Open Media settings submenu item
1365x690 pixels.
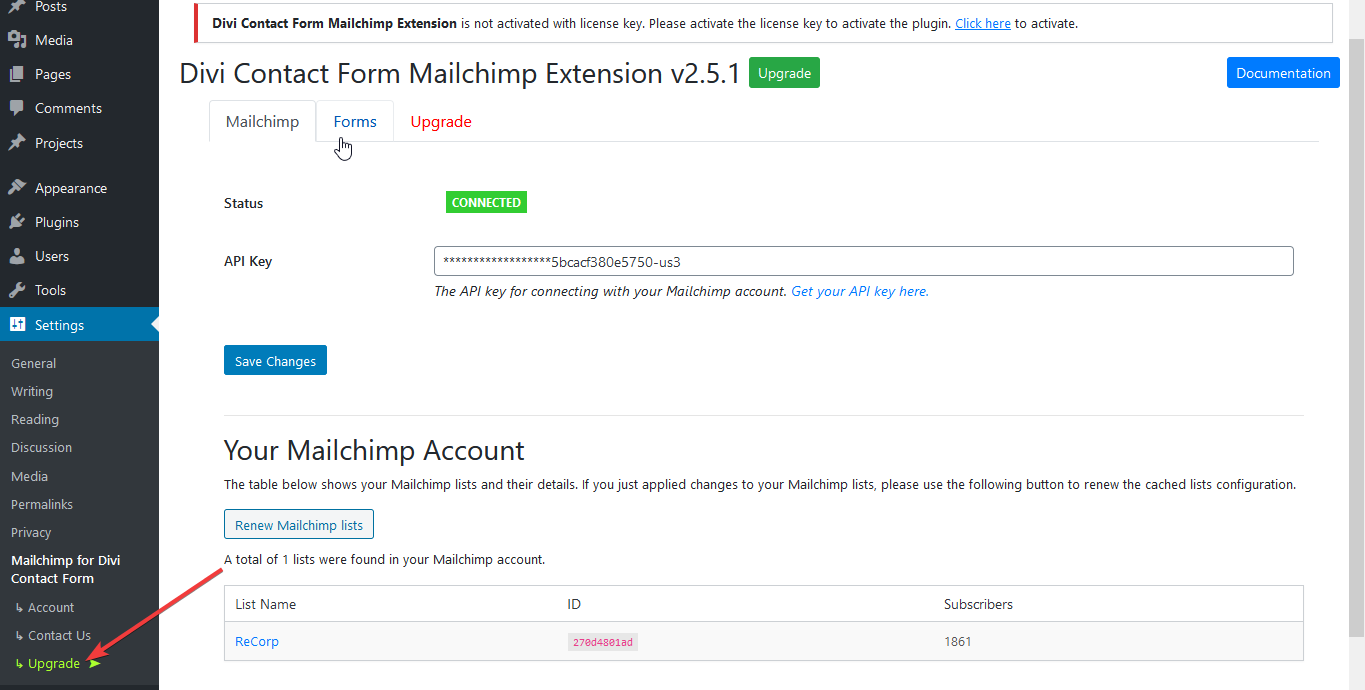[29, 476]
